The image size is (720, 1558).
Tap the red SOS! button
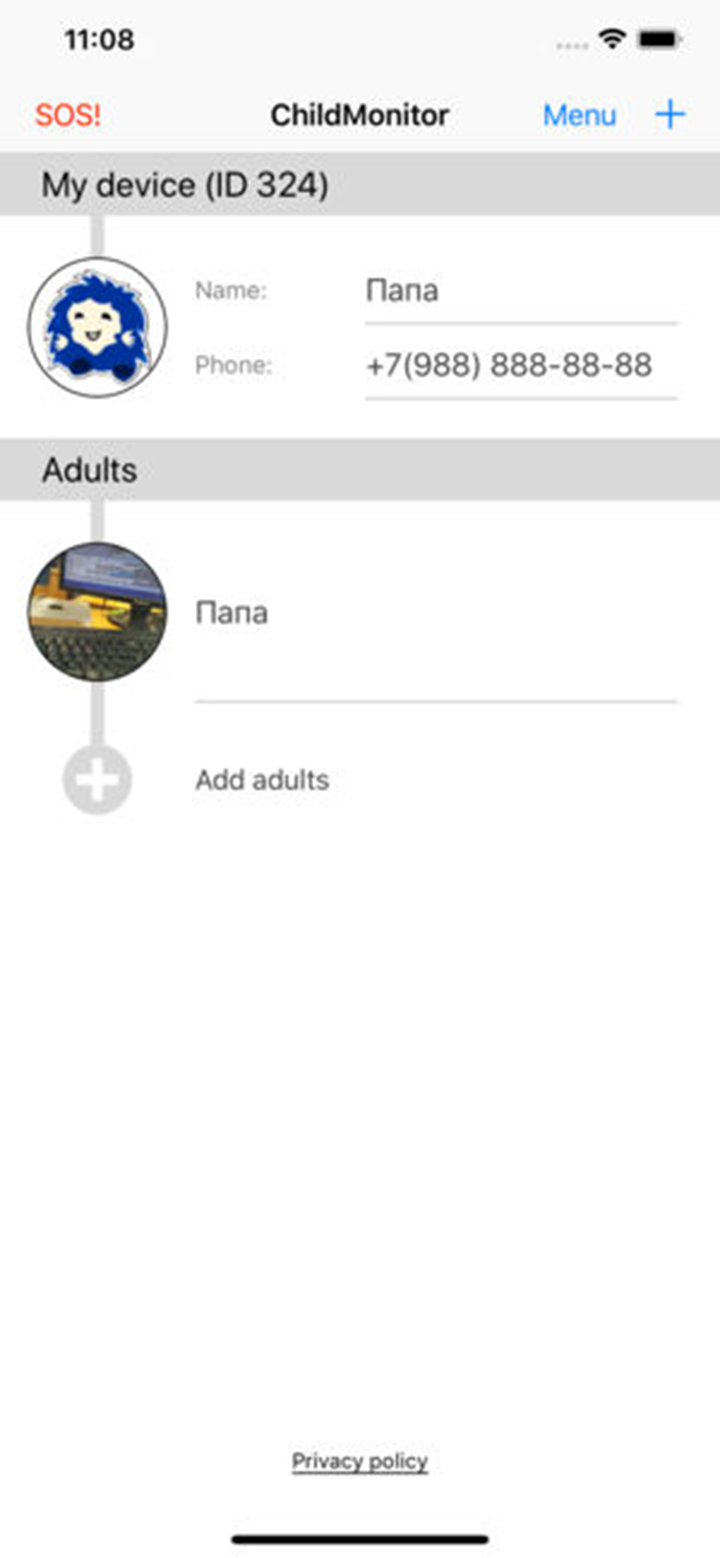pos(68,116)
